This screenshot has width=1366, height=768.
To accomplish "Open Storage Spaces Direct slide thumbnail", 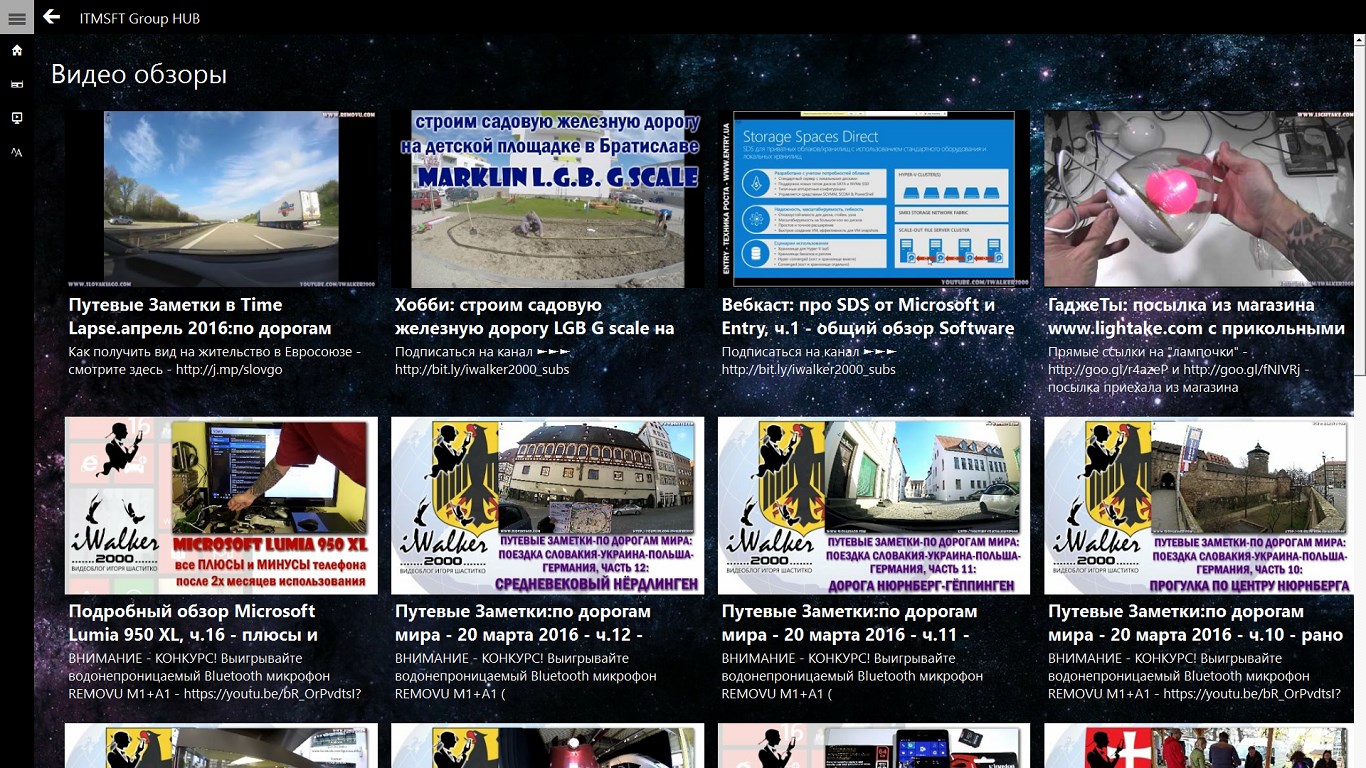I will [874, 199].
